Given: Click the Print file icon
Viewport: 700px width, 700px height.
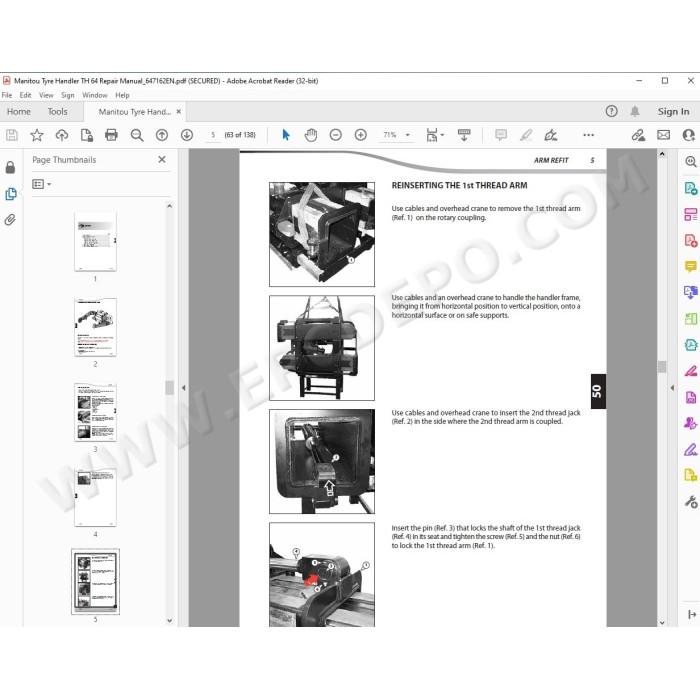Looking at the screenshot, I should [111, 135].
